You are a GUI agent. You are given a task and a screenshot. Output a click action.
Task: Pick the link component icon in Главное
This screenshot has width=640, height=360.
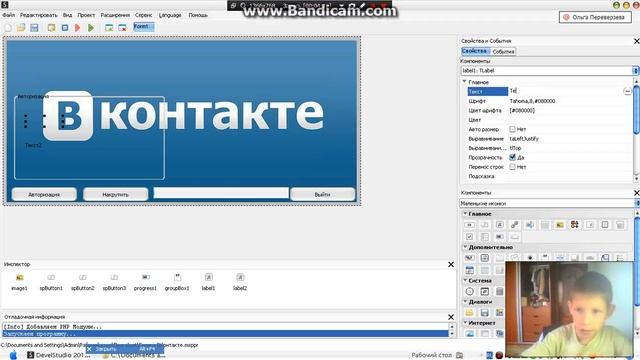coord(515,224)
